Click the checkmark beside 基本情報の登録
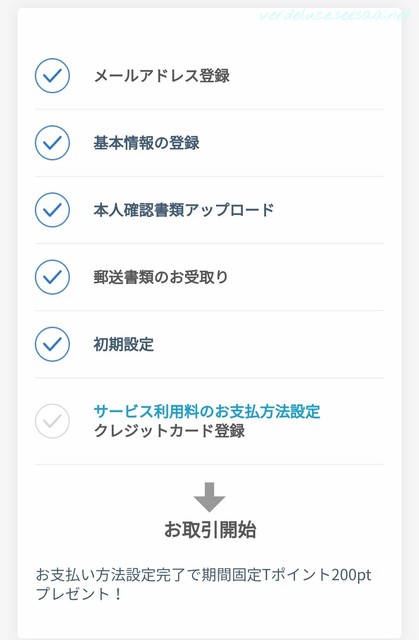419x640 pixels. click(52, 142)
